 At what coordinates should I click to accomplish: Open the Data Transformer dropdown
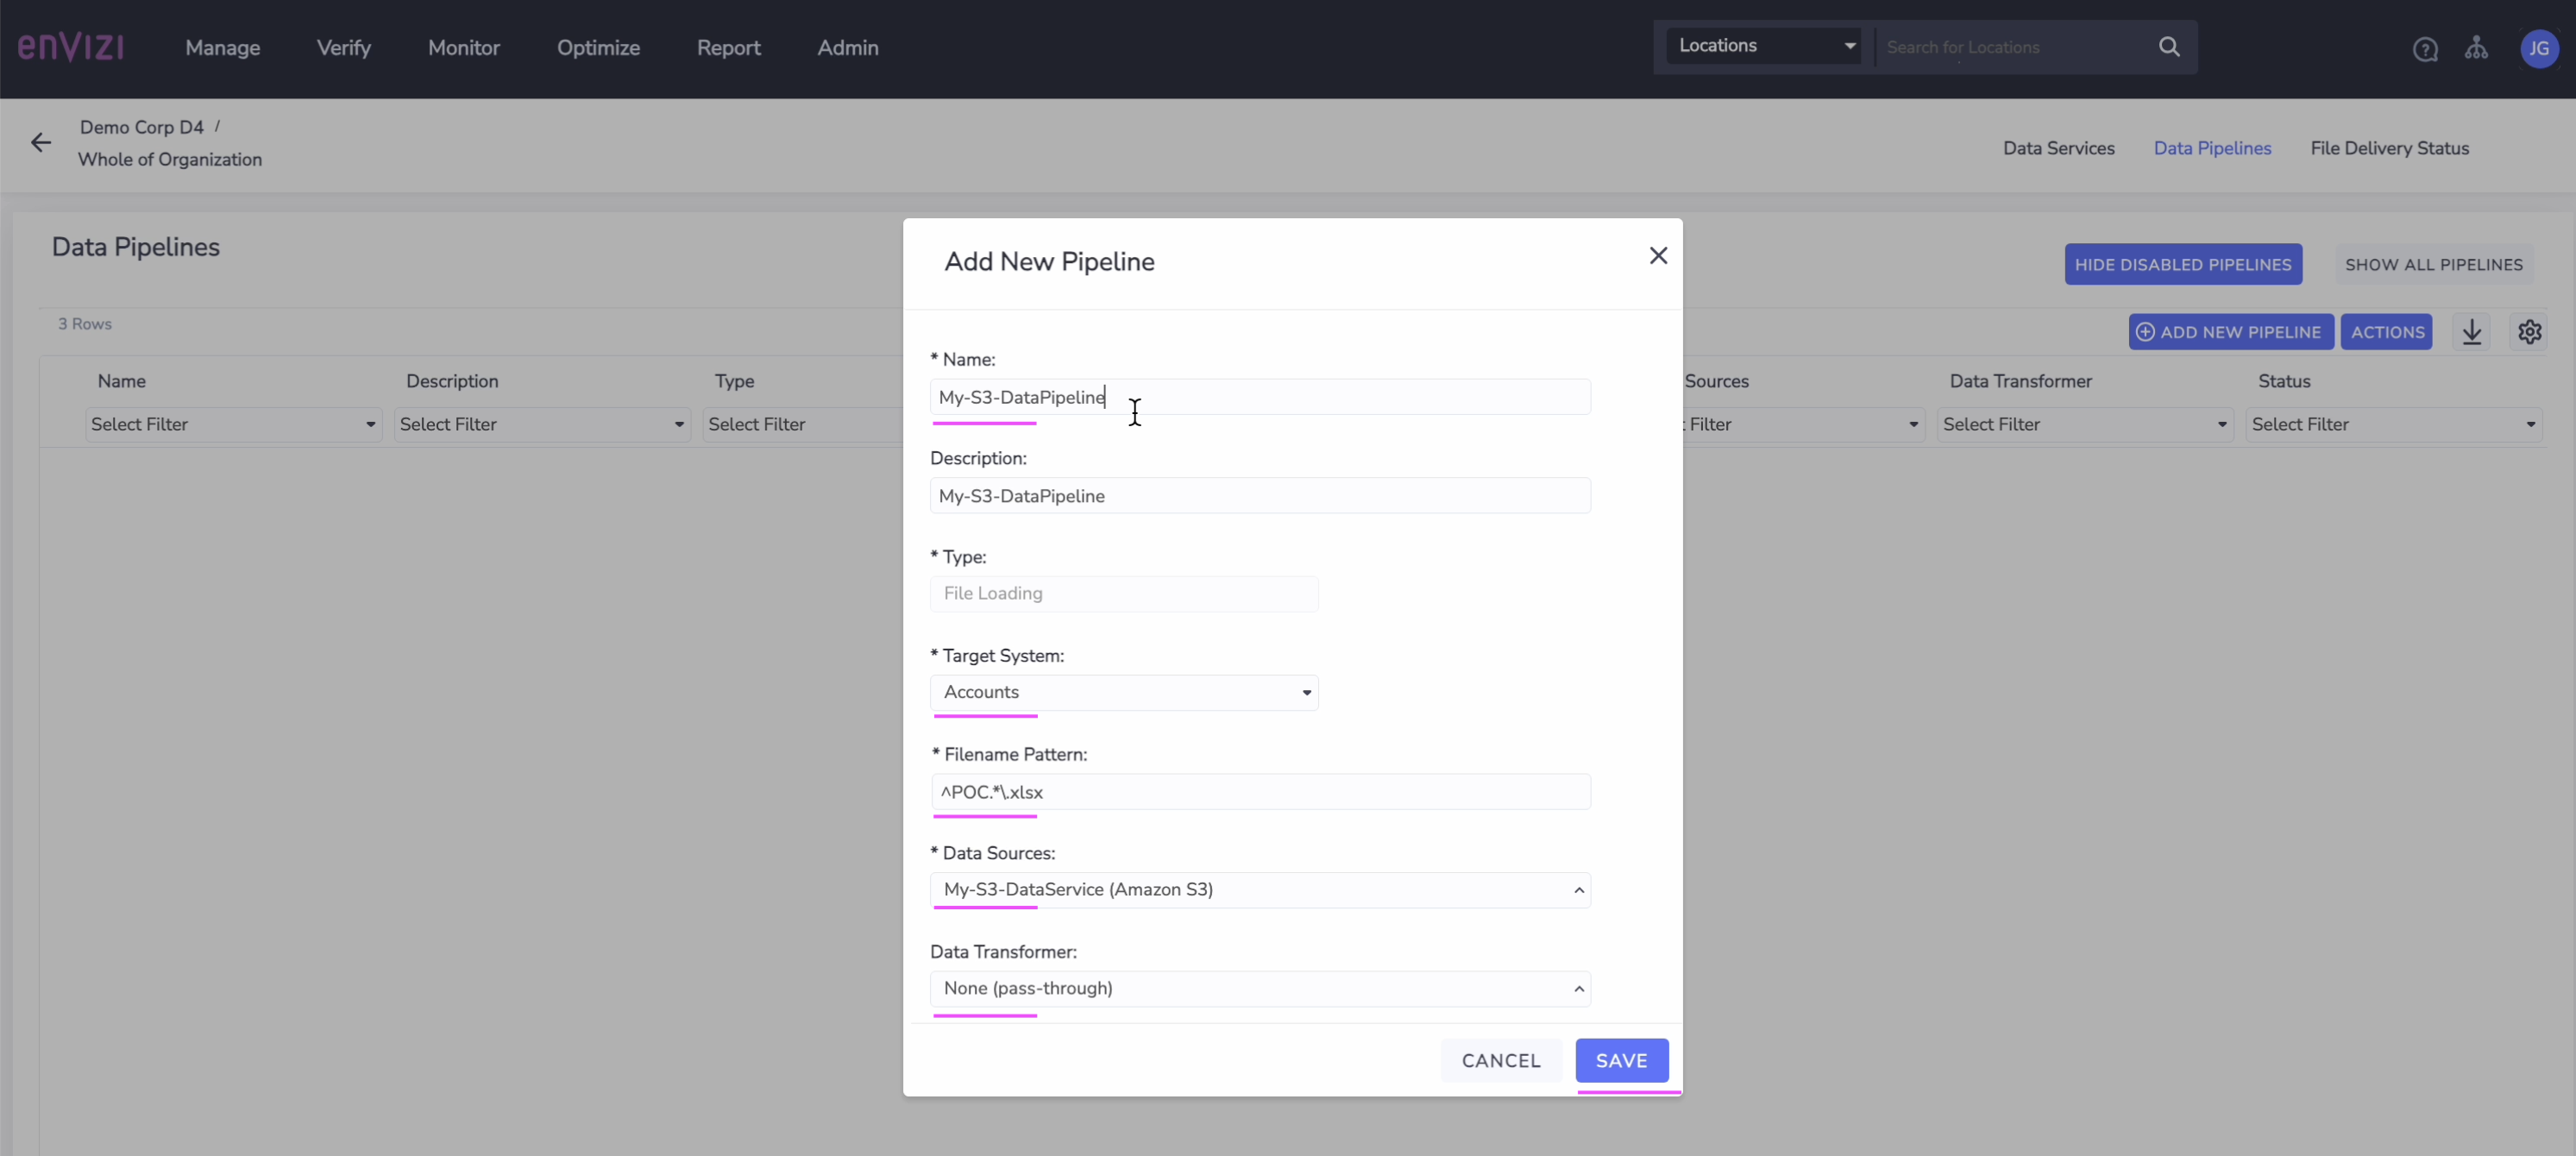click(1260, 989)
